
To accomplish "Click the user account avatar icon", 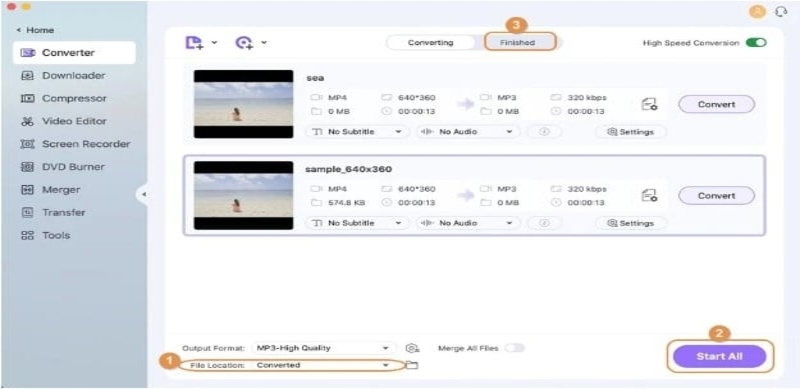I will coord(758,11).
